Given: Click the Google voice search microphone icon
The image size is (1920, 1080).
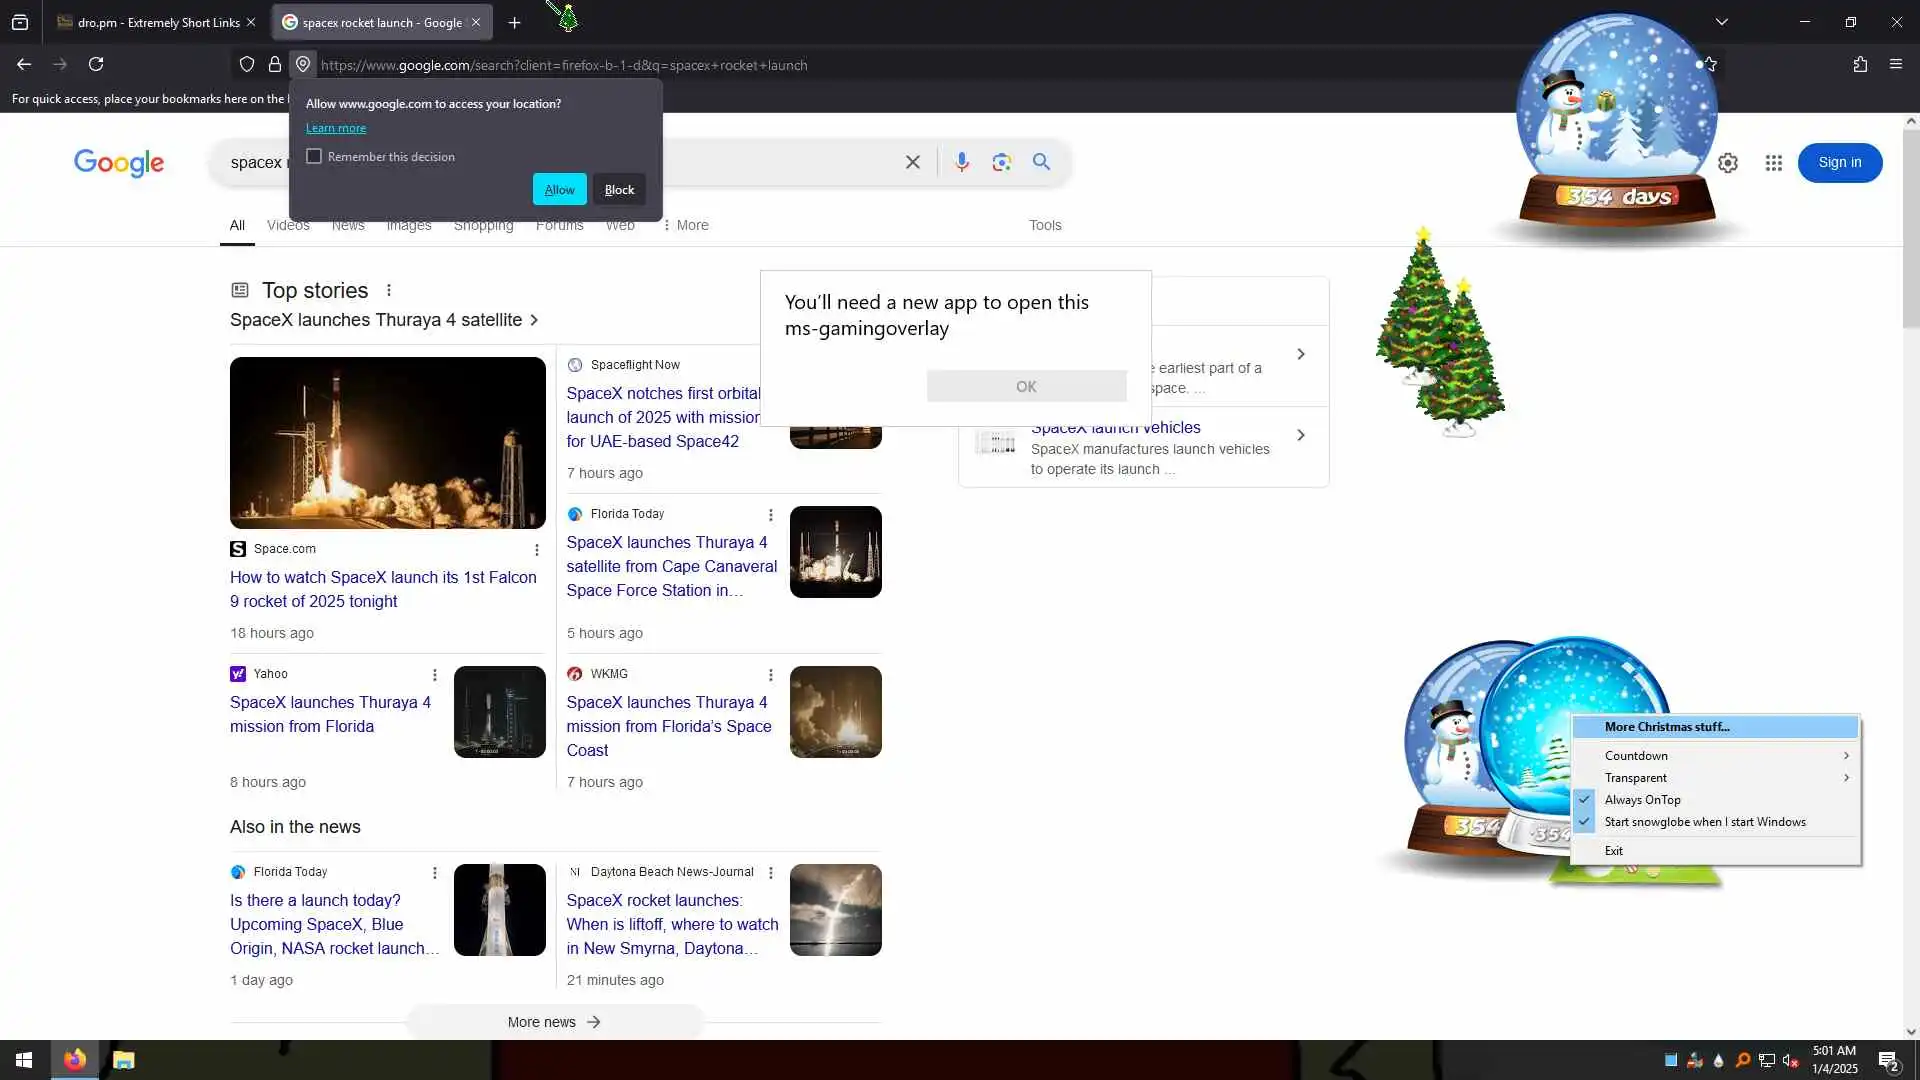Looking at the screenshot, I should point(961,162).
